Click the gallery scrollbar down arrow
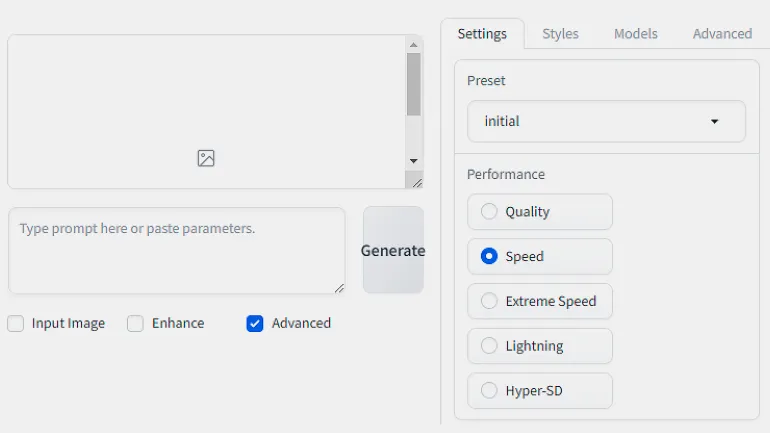Viewport: 770px width, 433px height. point(414,160)
